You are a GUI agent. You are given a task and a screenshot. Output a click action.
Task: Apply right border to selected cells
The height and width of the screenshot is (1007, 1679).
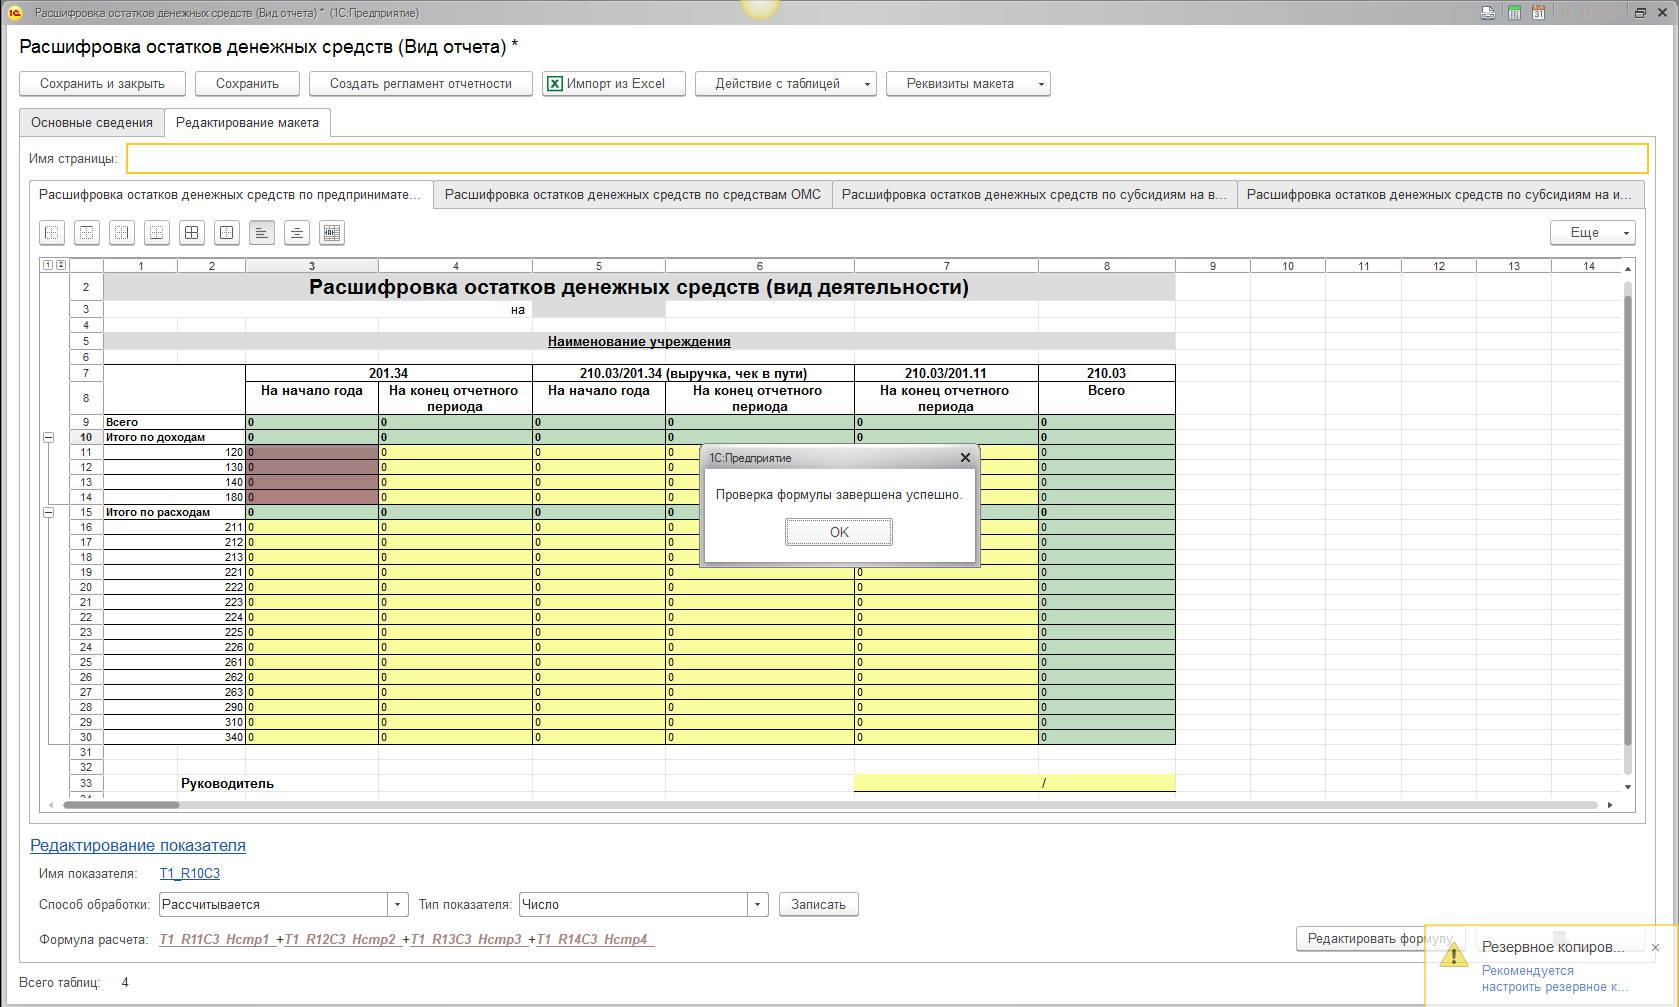click(x=122, y=233)
